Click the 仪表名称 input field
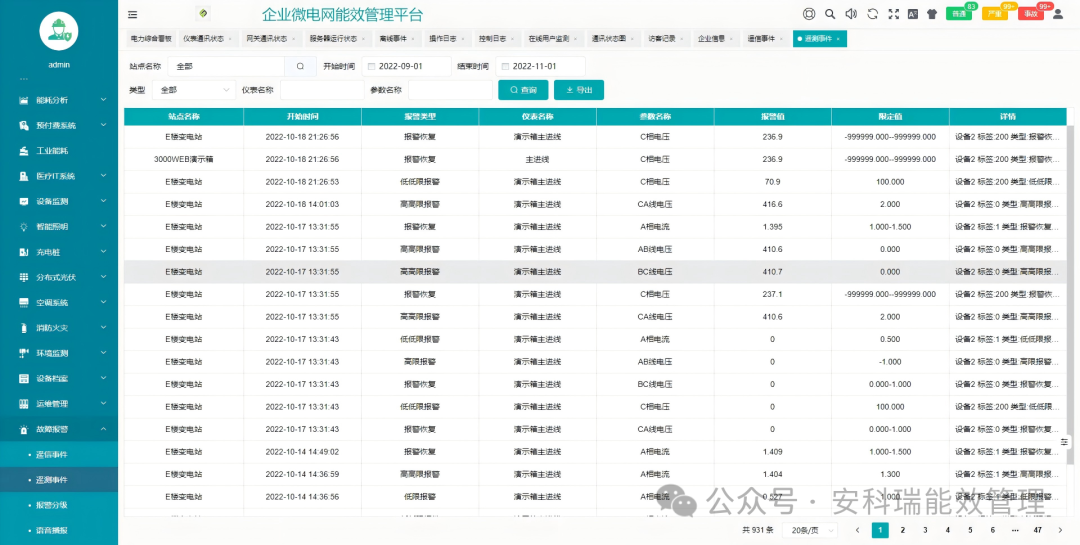The height and width of the screenshot is (545, 1080). pyautogui.click(x=322, y=90)
